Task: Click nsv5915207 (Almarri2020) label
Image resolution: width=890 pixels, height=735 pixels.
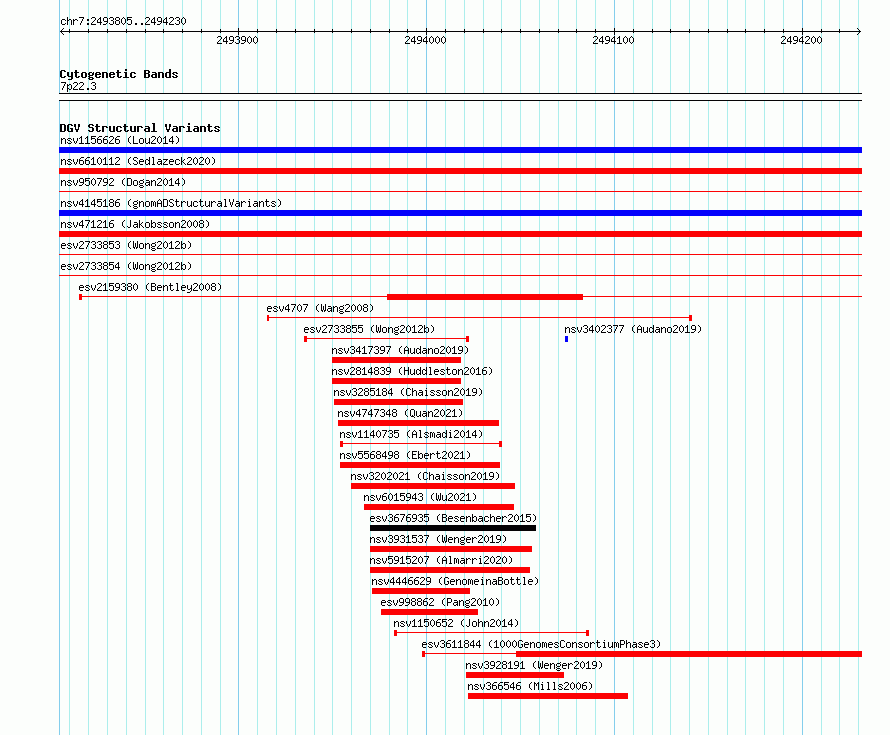Action: coord(441,560)
